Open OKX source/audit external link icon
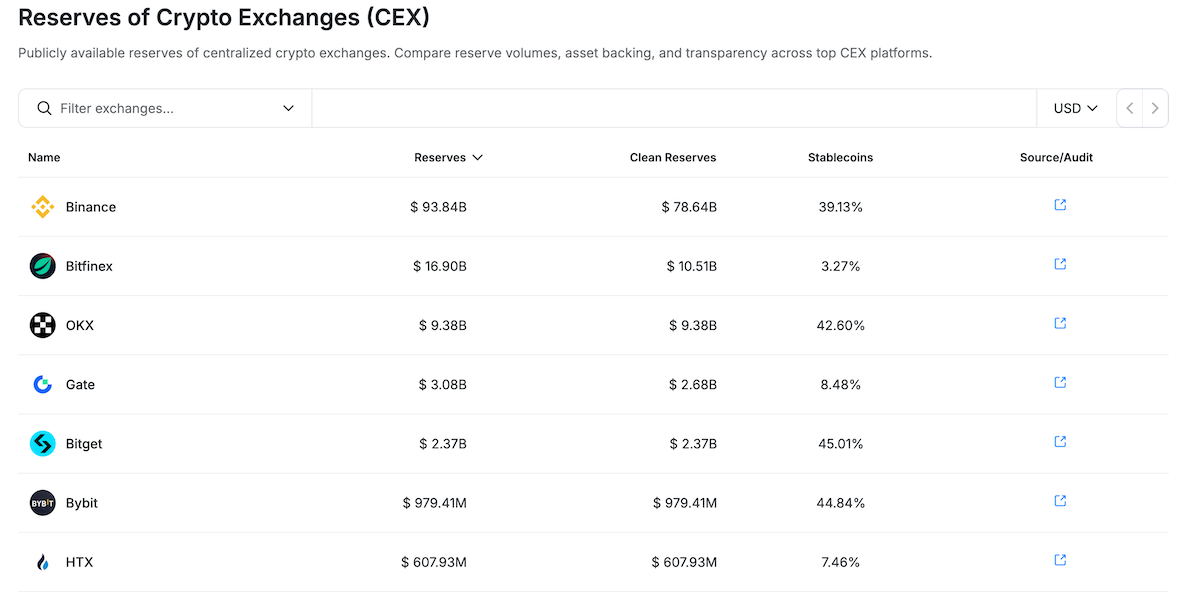Screen dimensions: 1200x592 pos(1060,323)
